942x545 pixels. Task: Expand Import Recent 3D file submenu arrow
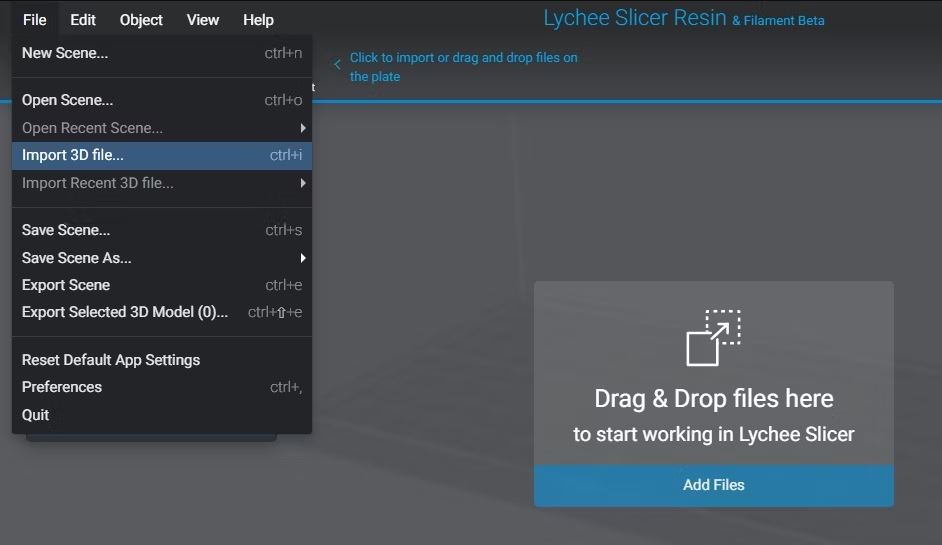tap(303, 183)
